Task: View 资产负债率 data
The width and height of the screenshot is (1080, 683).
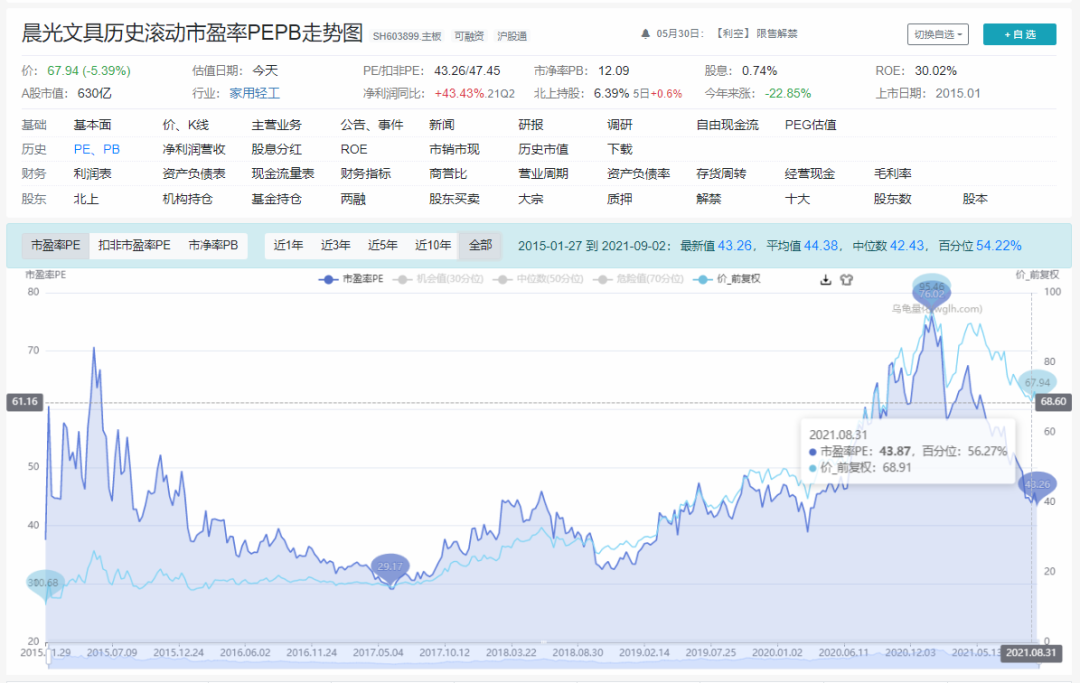Action: [x=638, y=174]
